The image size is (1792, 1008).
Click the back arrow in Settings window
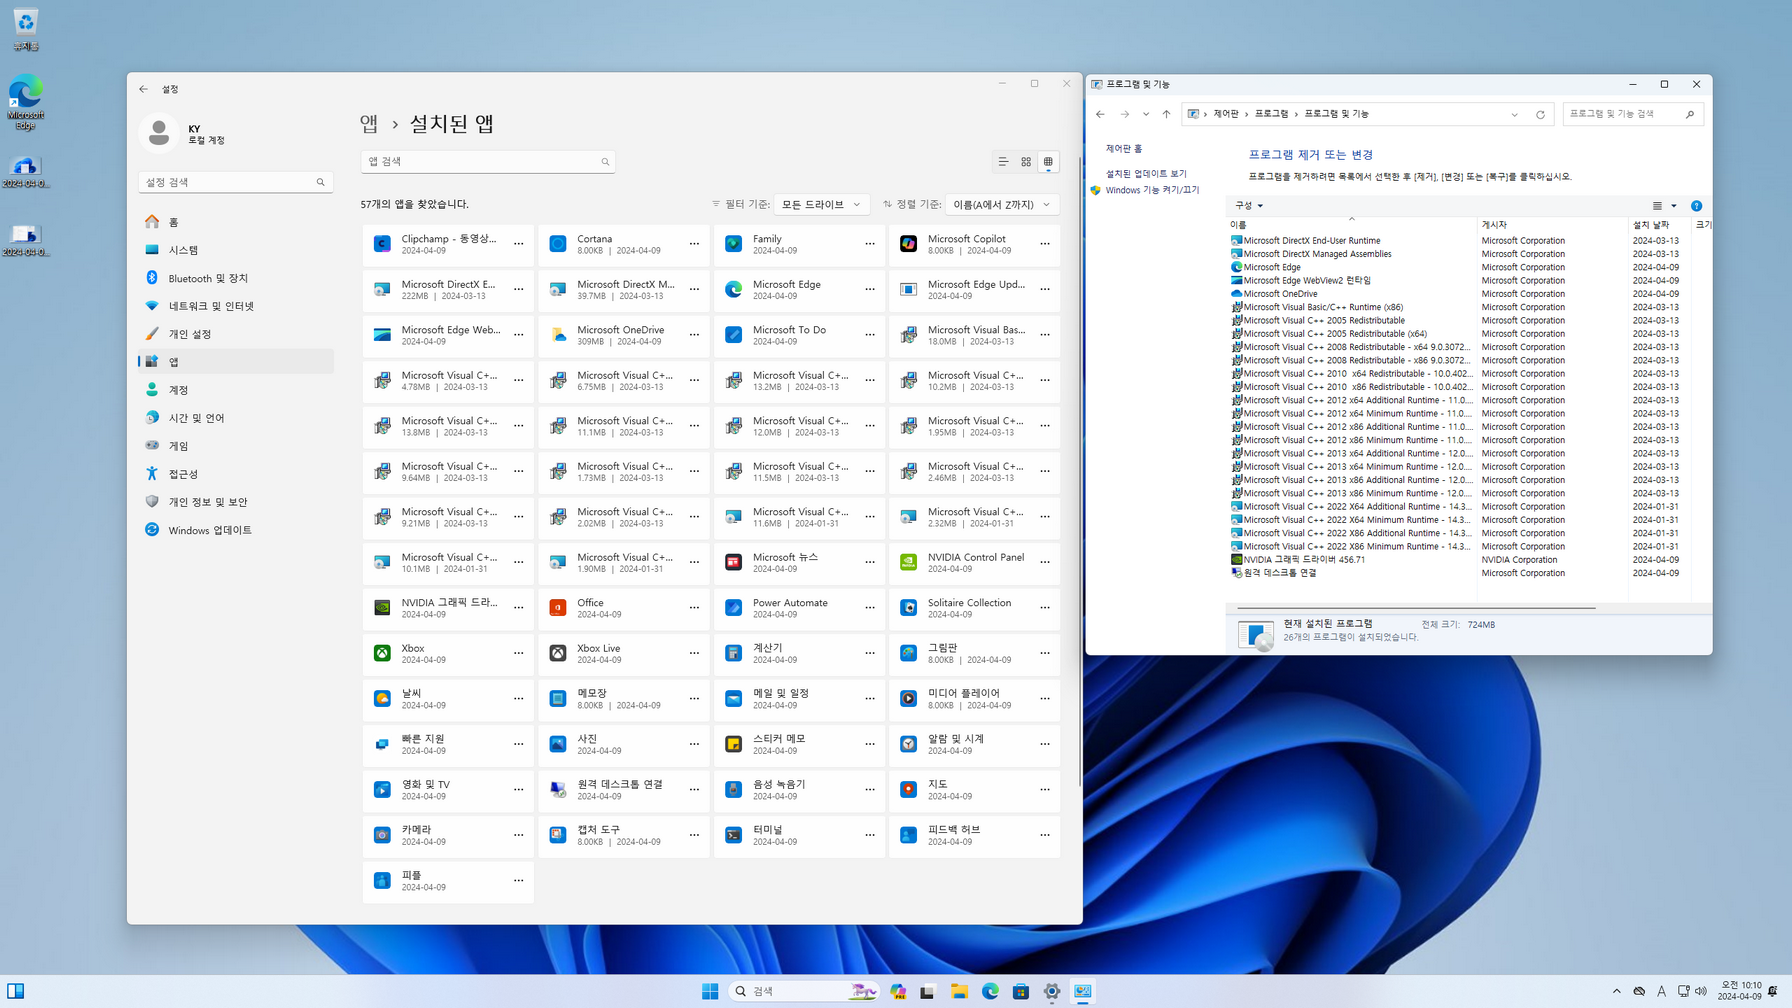(143, 89)
